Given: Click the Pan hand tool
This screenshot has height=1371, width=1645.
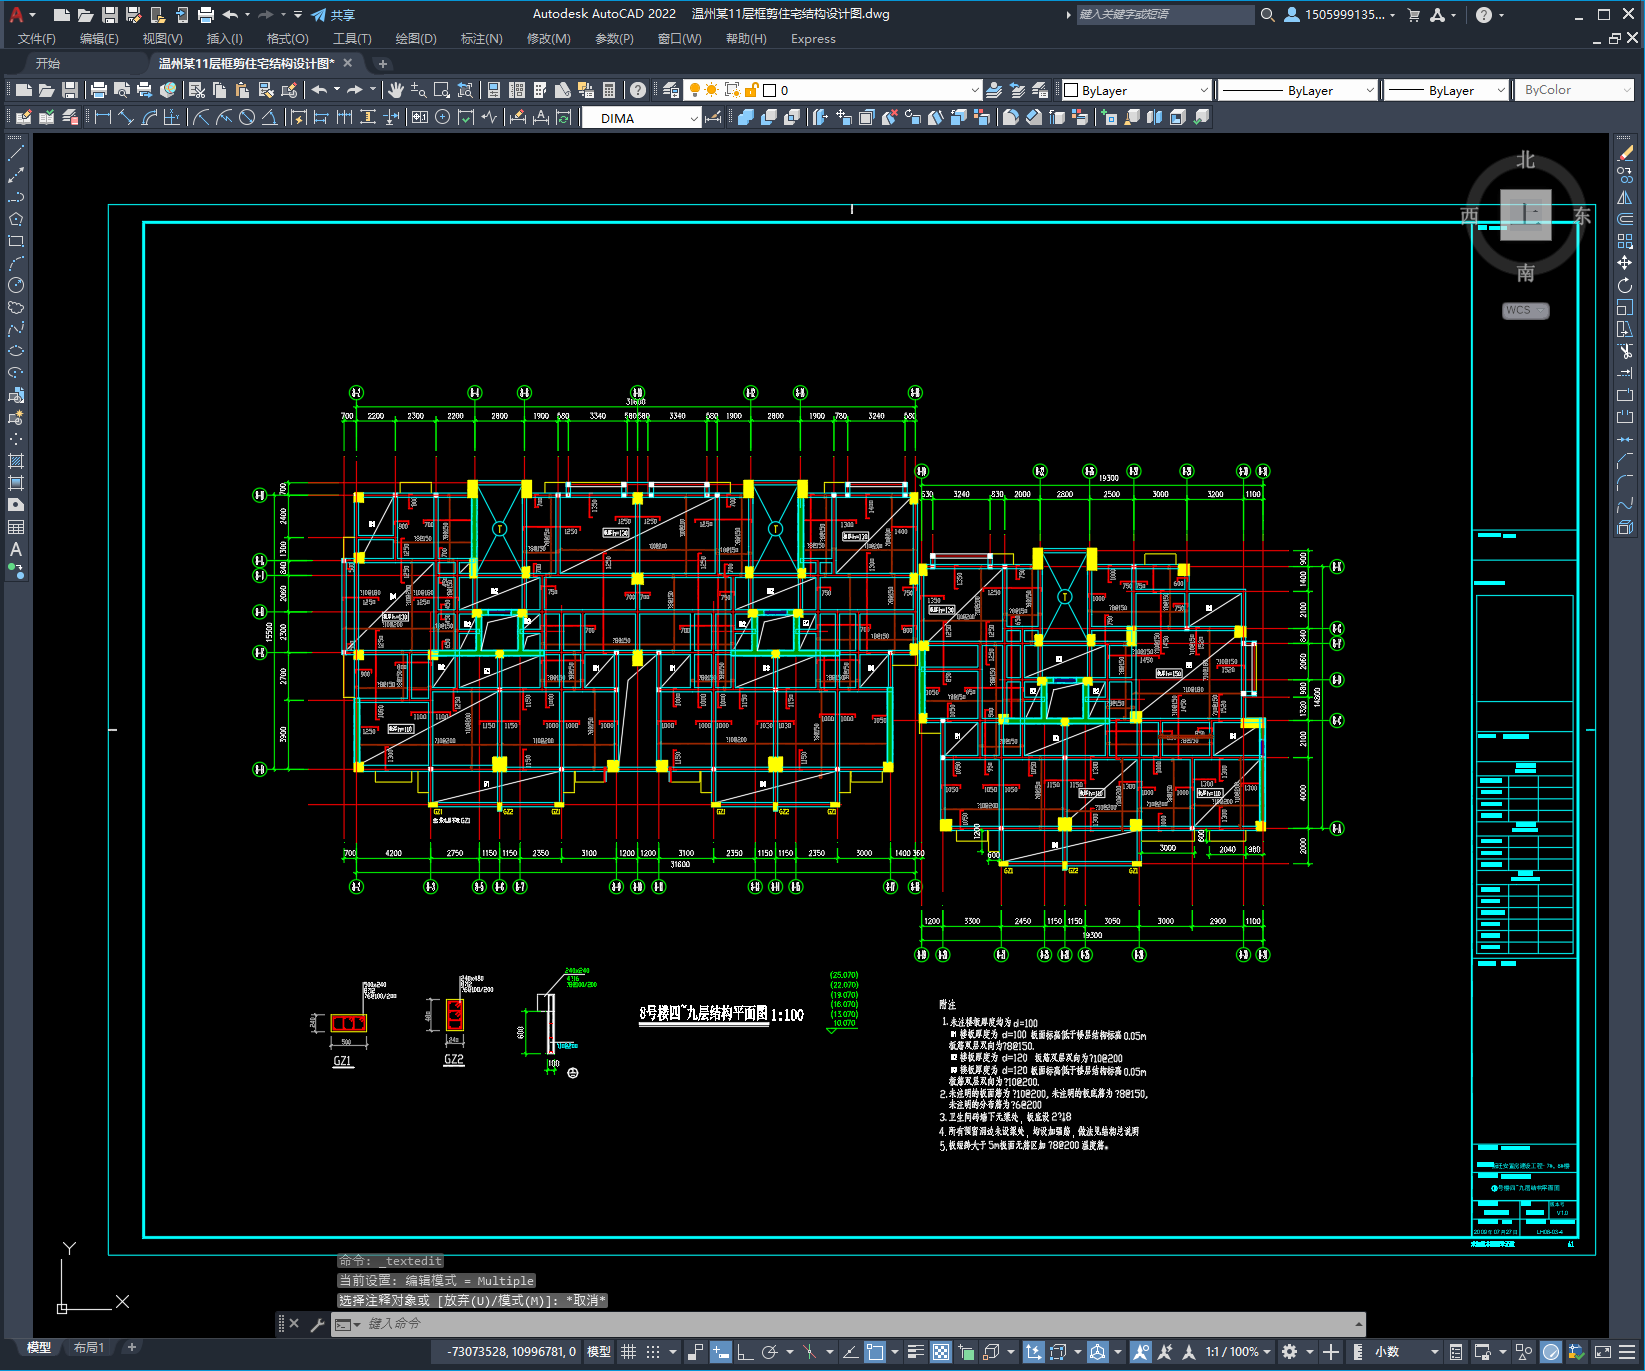Looking at the screenshot, I should point(396,90).
